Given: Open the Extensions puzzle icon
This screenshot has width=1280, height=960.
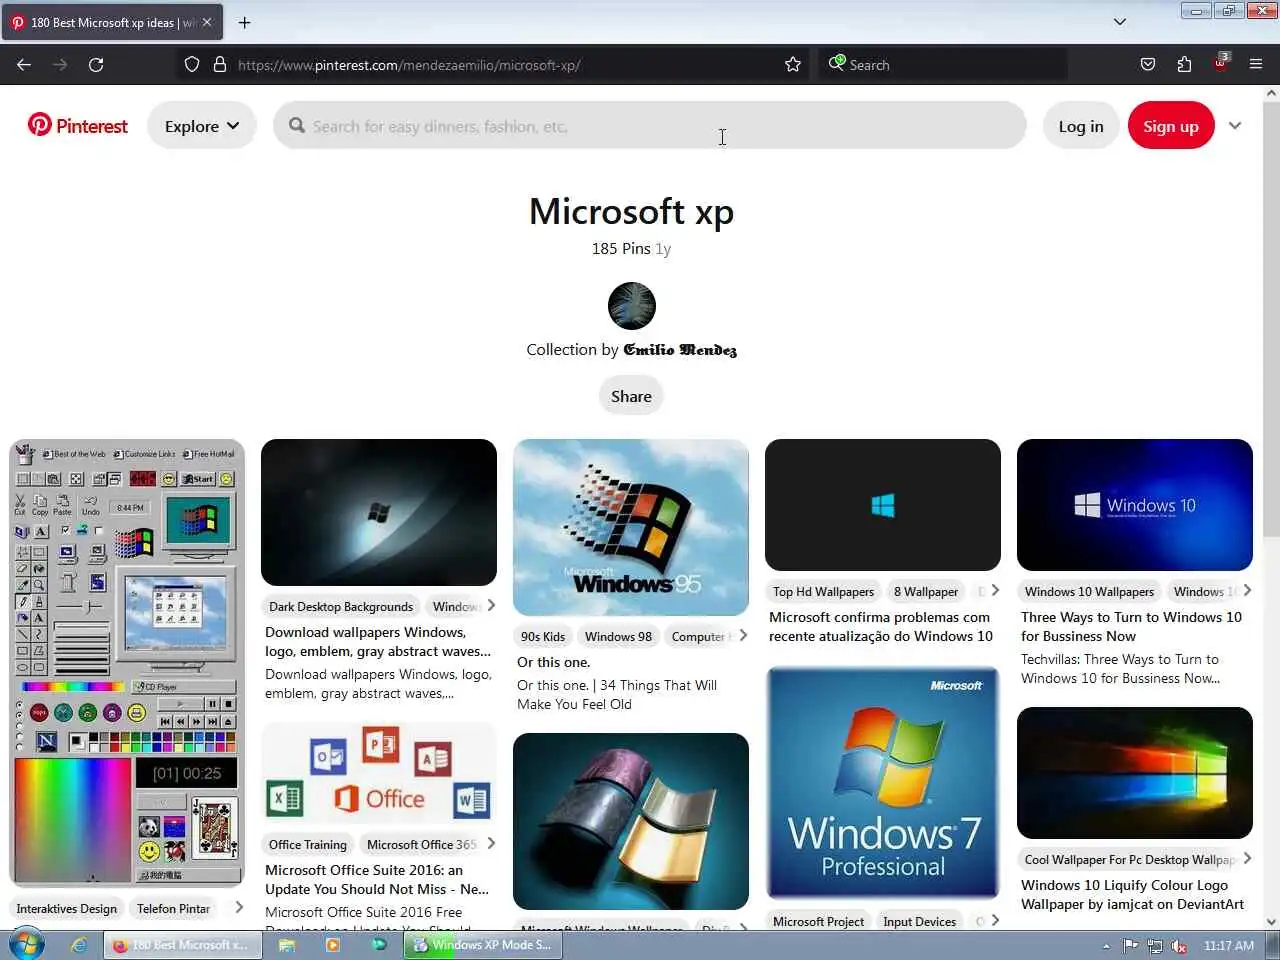Looking at the screenshot, I should [1184, 65].
